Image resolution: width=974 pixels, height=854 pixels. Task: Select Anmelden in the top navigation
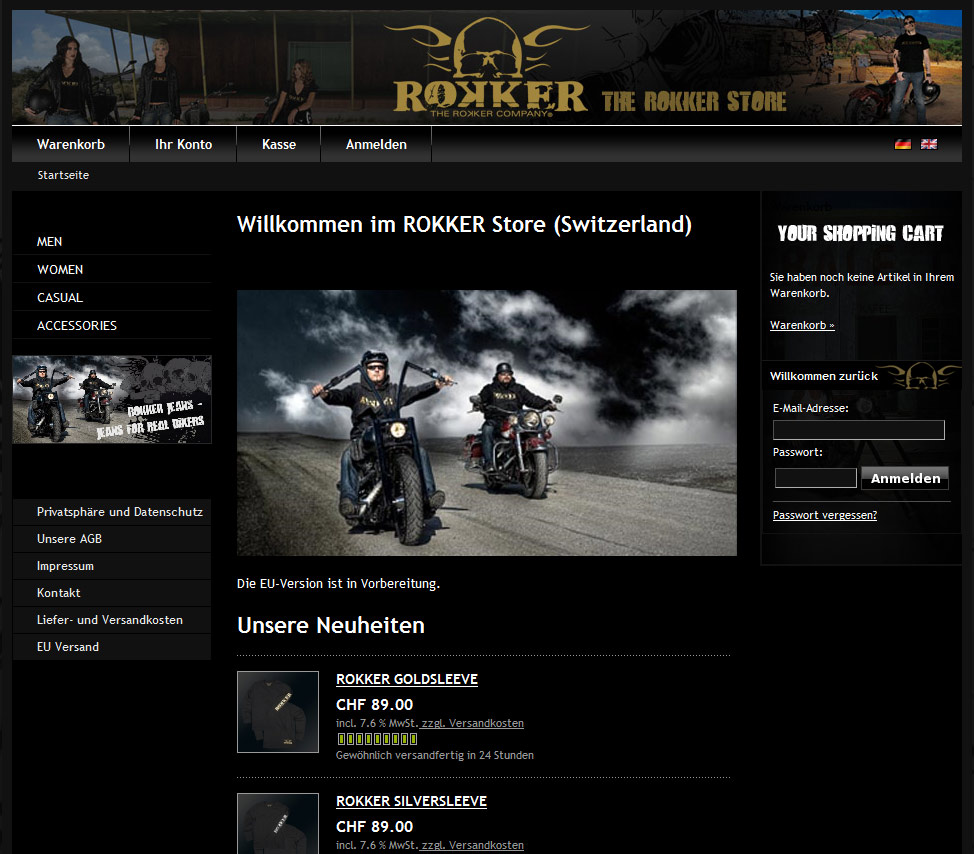[x=376, y=144]
